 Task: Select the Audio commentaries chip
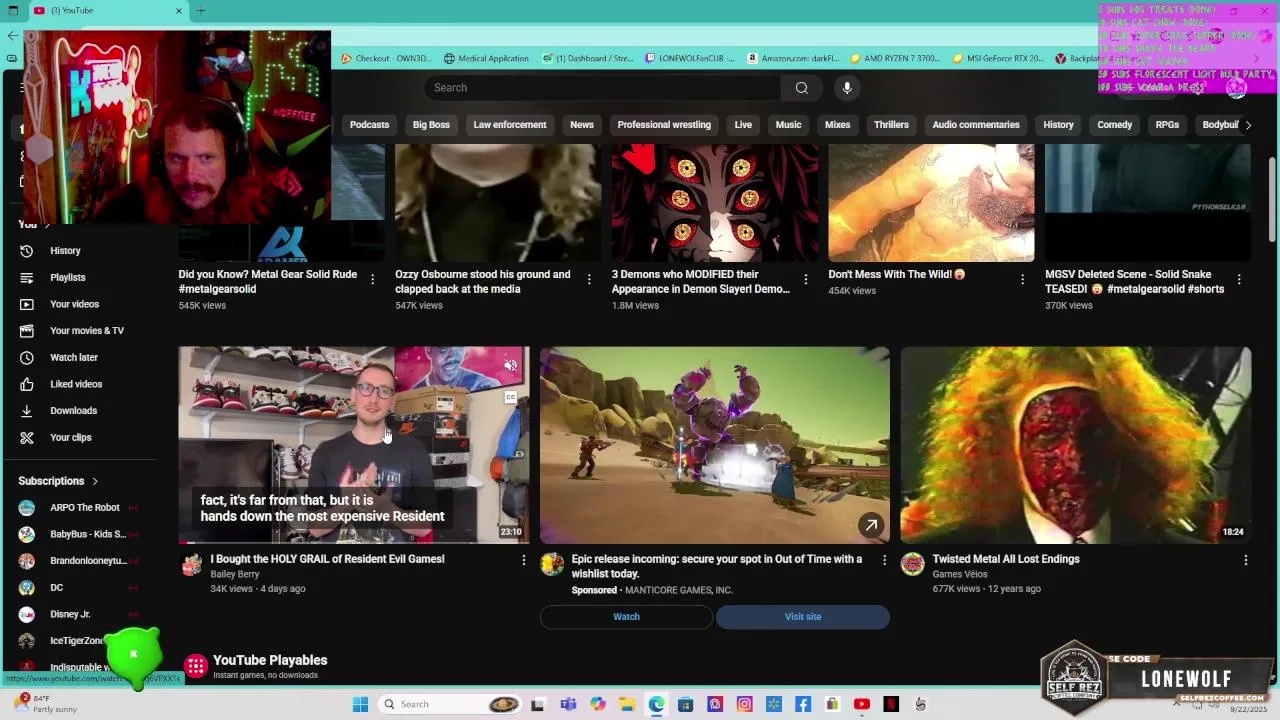[x=976, y=125]
